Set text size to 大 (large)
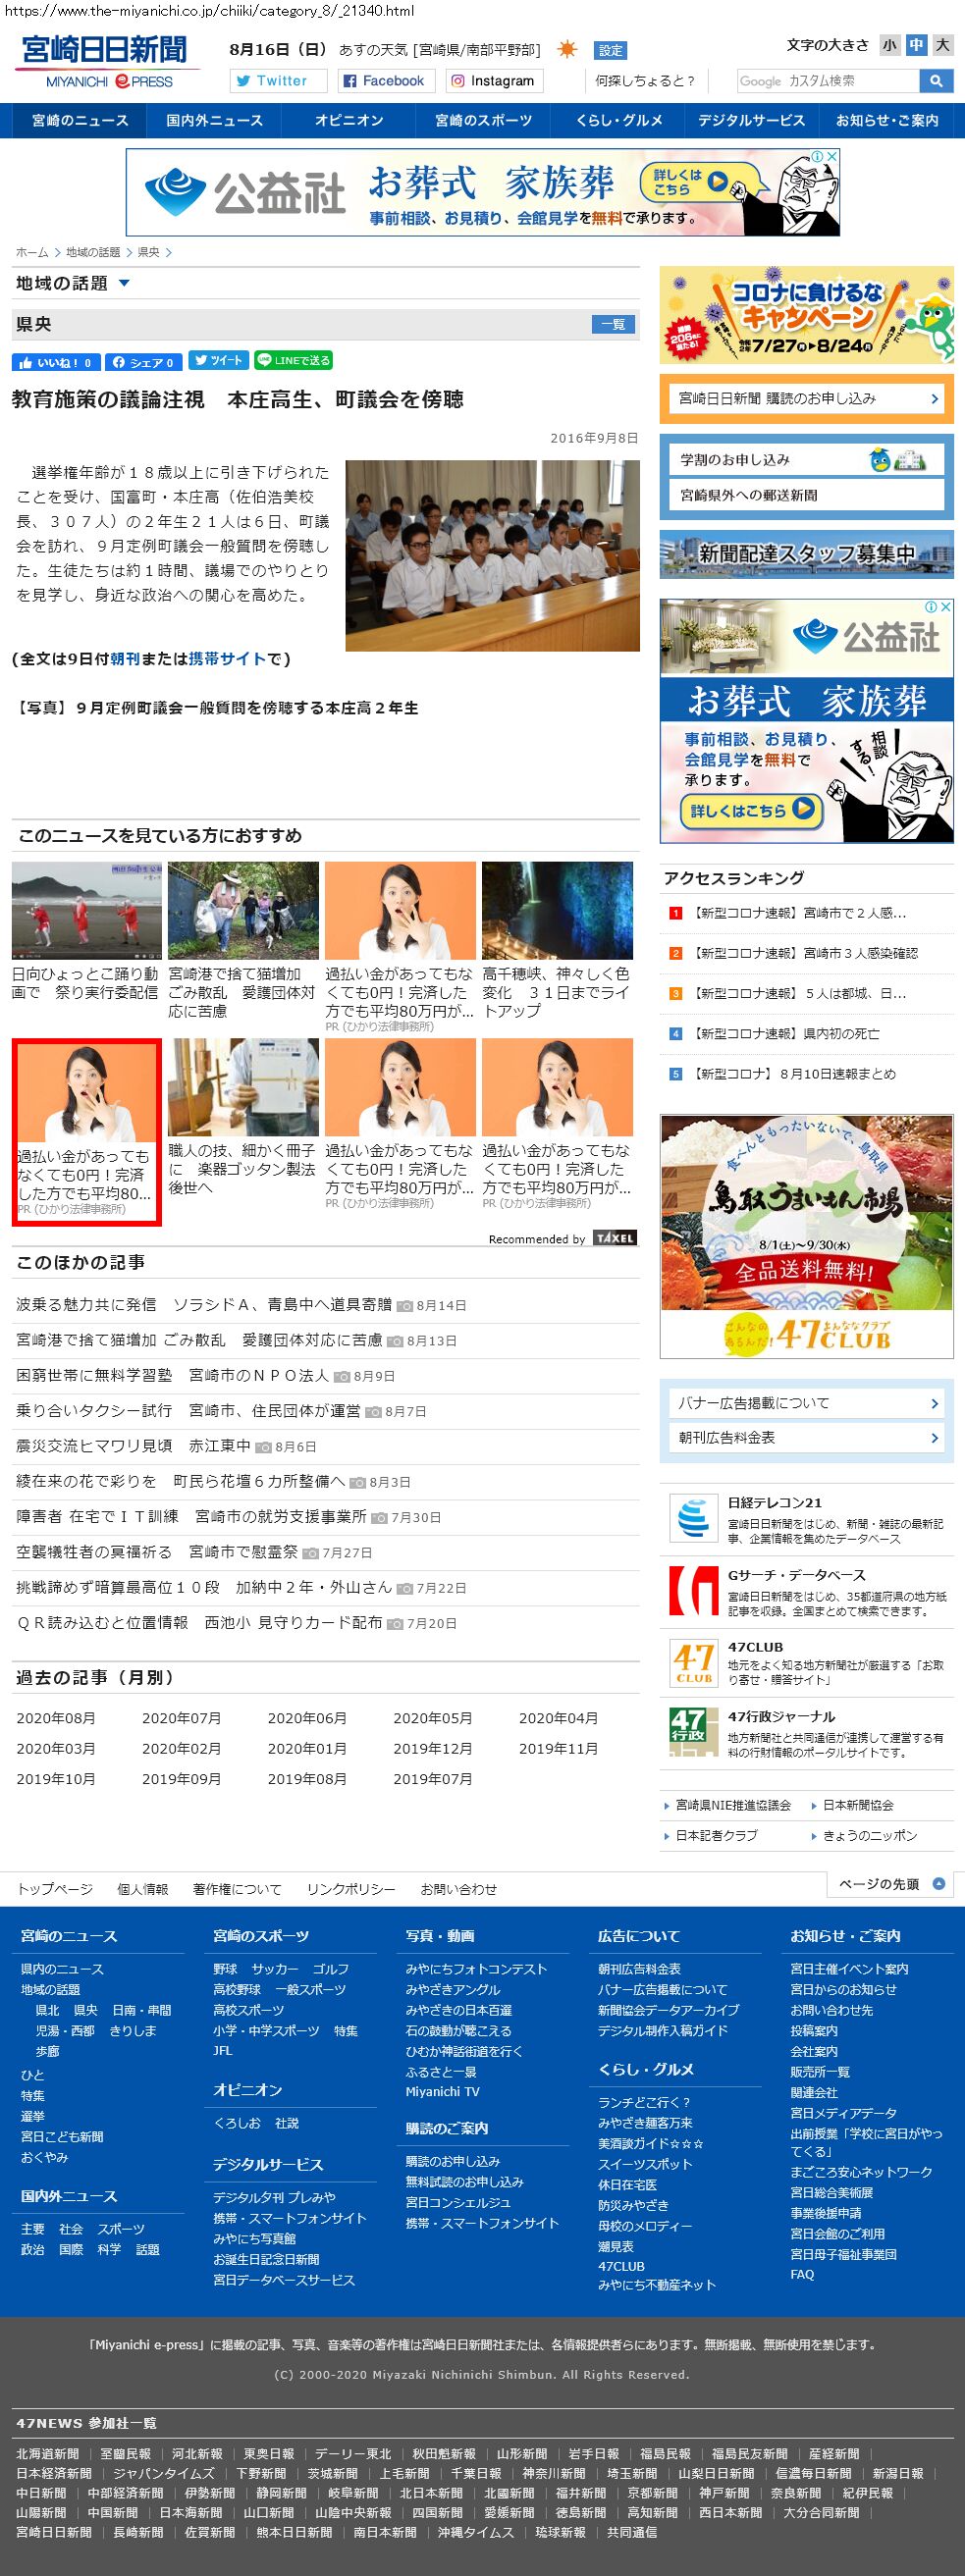The height and width of the screenshot is (2576, 965). coord(942,45)
